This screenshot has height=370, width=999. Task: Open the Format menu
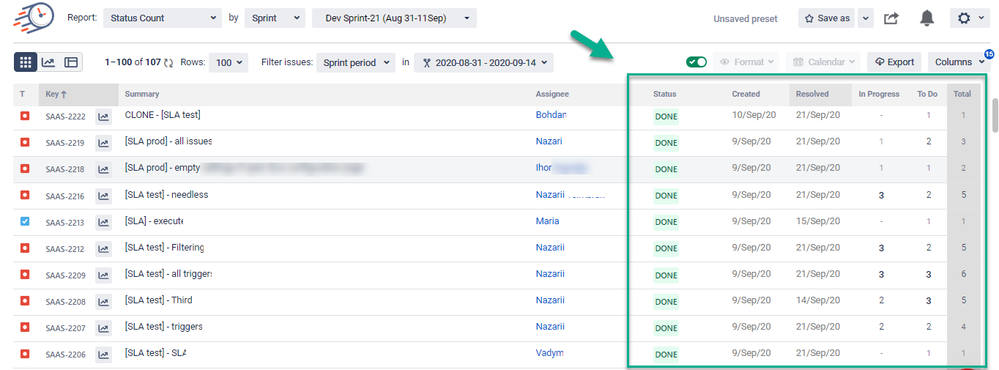pos(747,62)
